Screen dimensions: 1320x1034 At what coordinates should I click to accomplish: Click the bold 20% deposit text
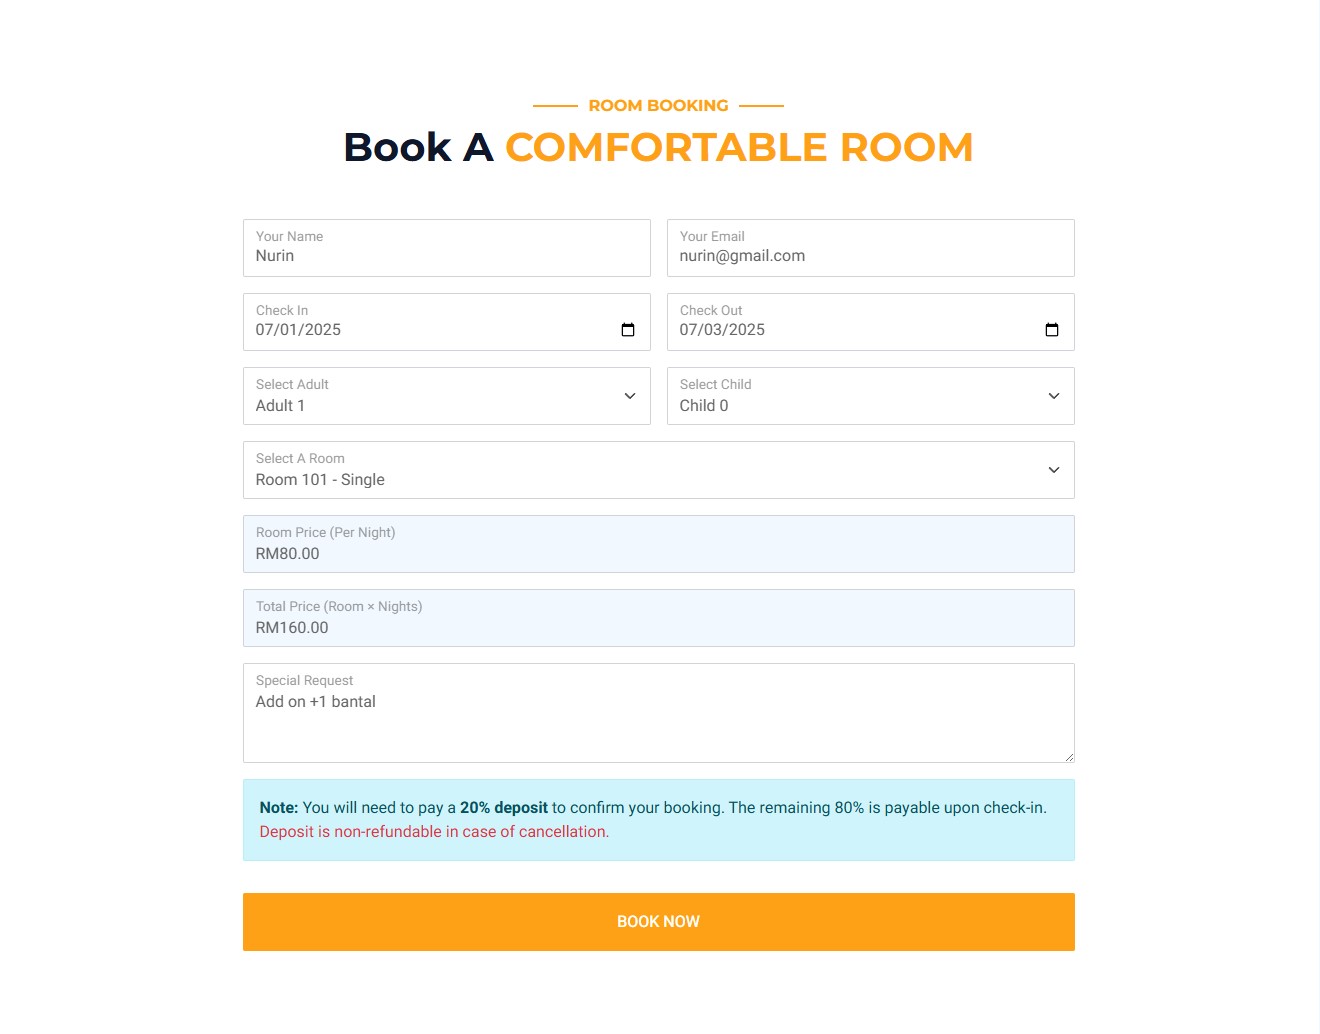(x=504, y=808)
